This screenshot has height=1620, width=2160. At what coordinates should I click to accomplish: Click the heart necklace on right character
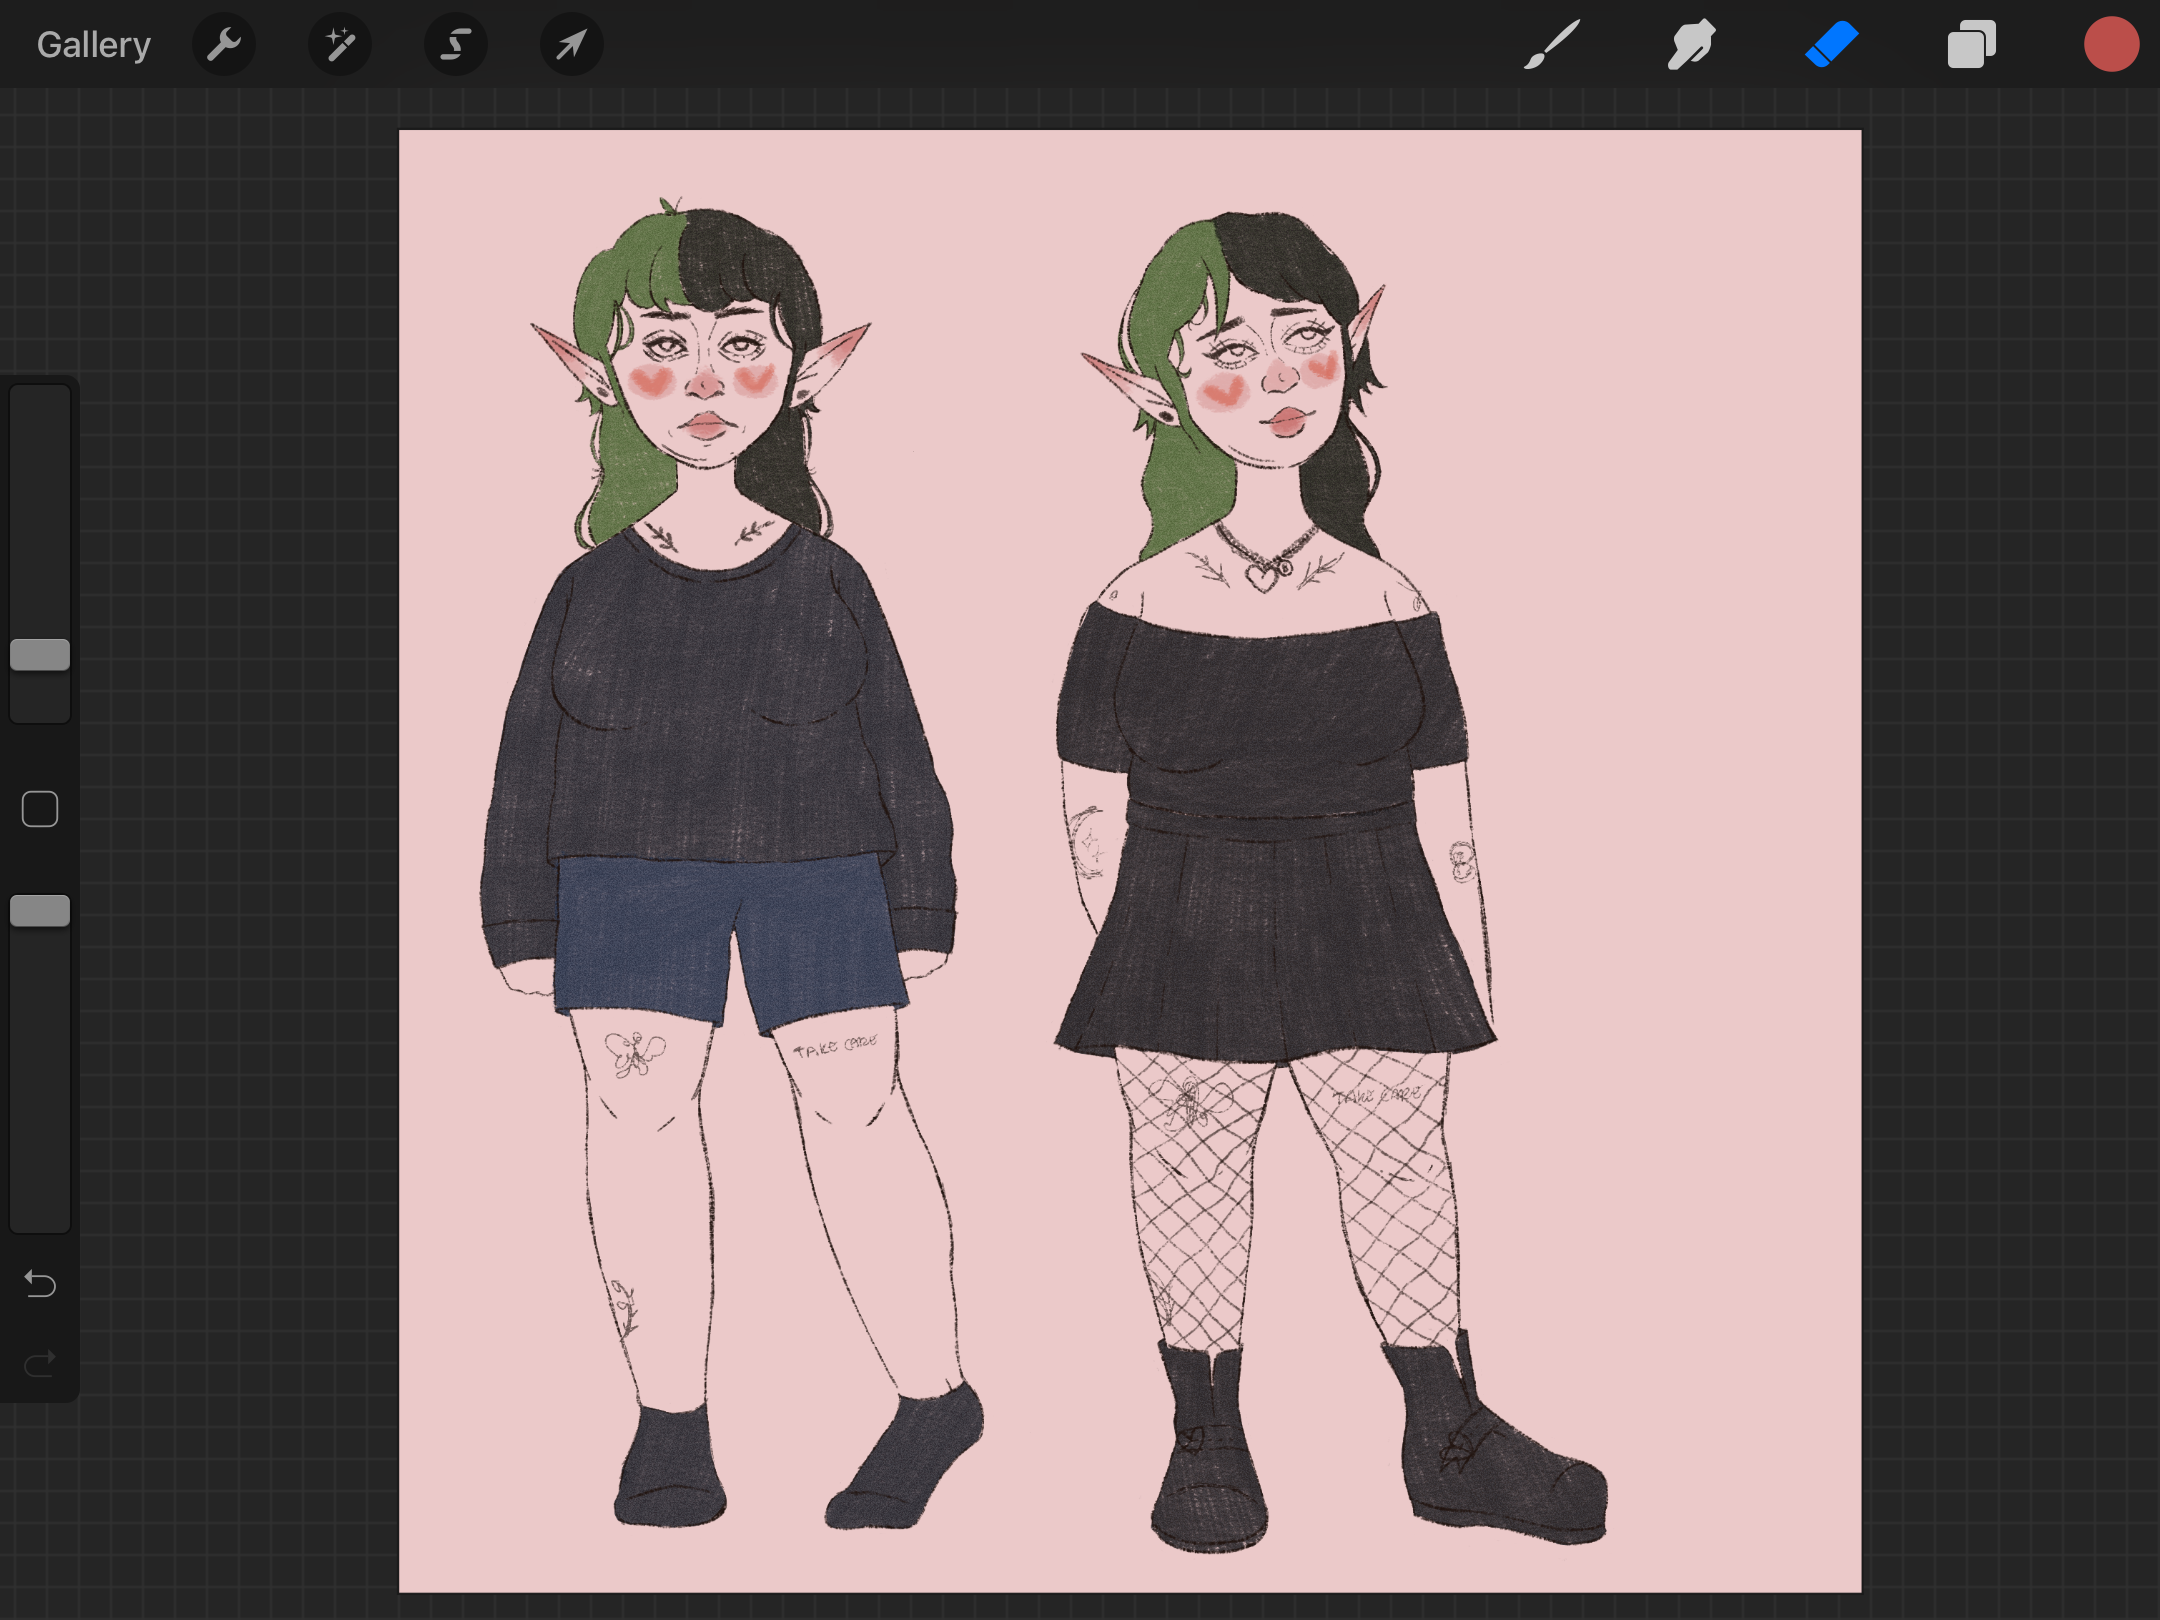pos(1263,577)
